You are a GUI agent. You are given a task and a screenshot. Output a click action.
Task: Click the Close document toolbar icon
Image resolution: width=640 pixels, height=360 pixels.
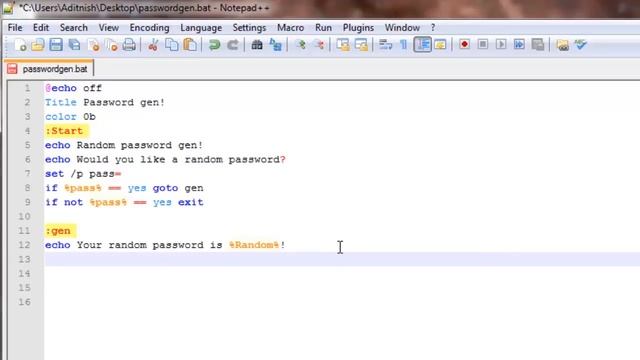tap(93, 45)
